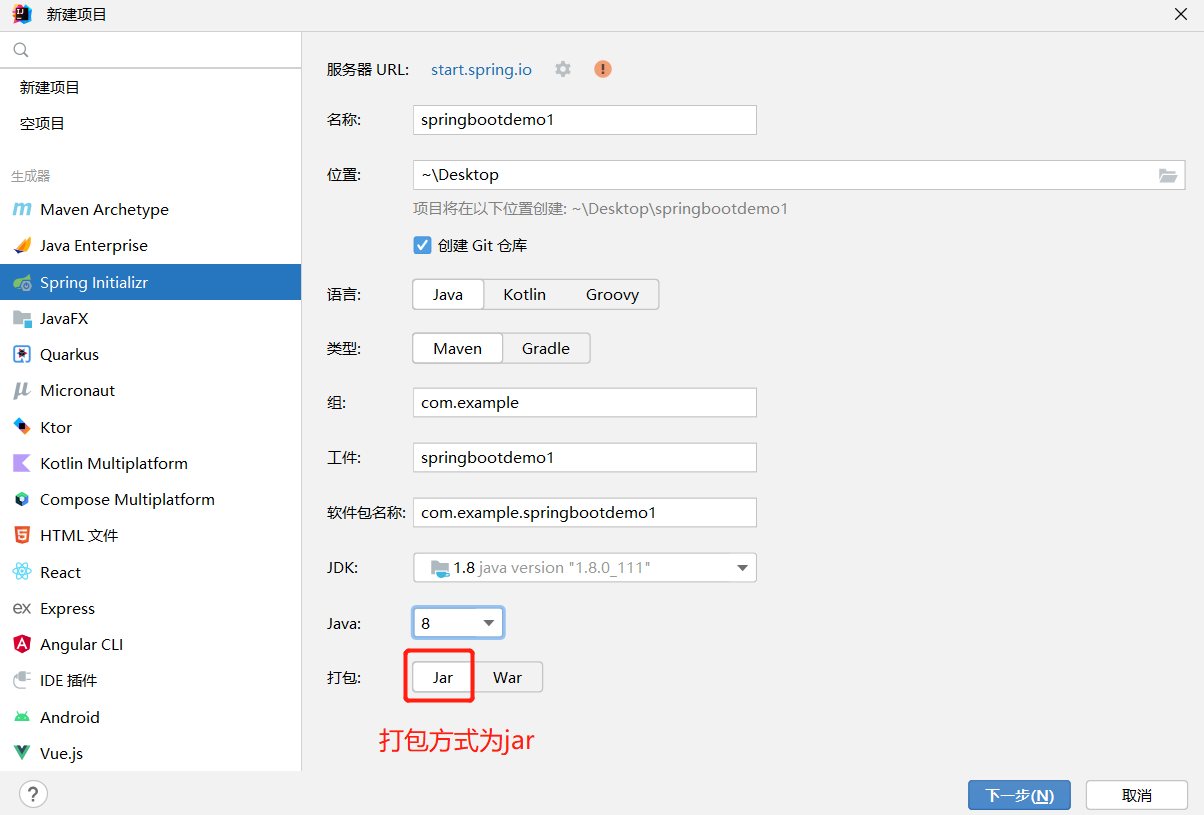
Task: Open folder browser for the 位置 field
Action: click(x=1168, y=174)
